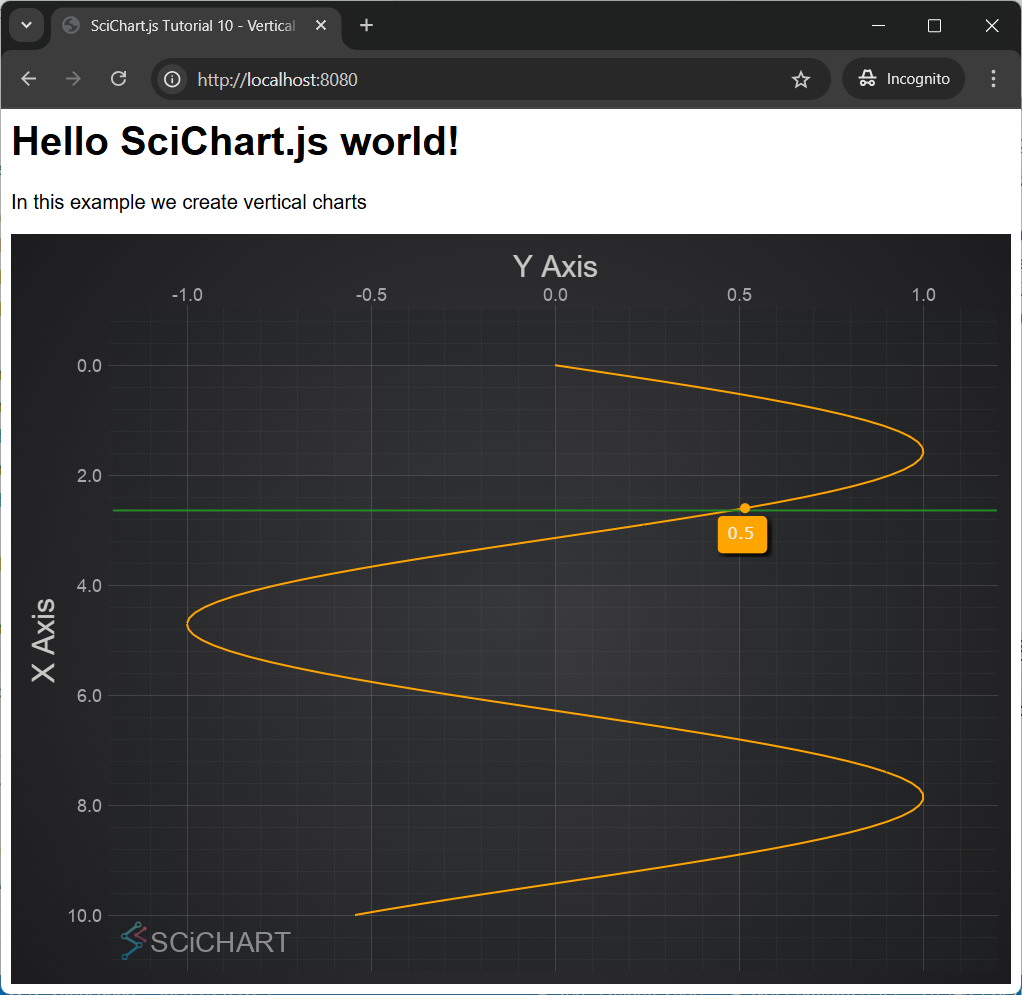Click the rotated X Axis title on the left
Image resolution: width=1022 pixels, height=995 pixels.
pyautogui.click(x=44, y=640)
